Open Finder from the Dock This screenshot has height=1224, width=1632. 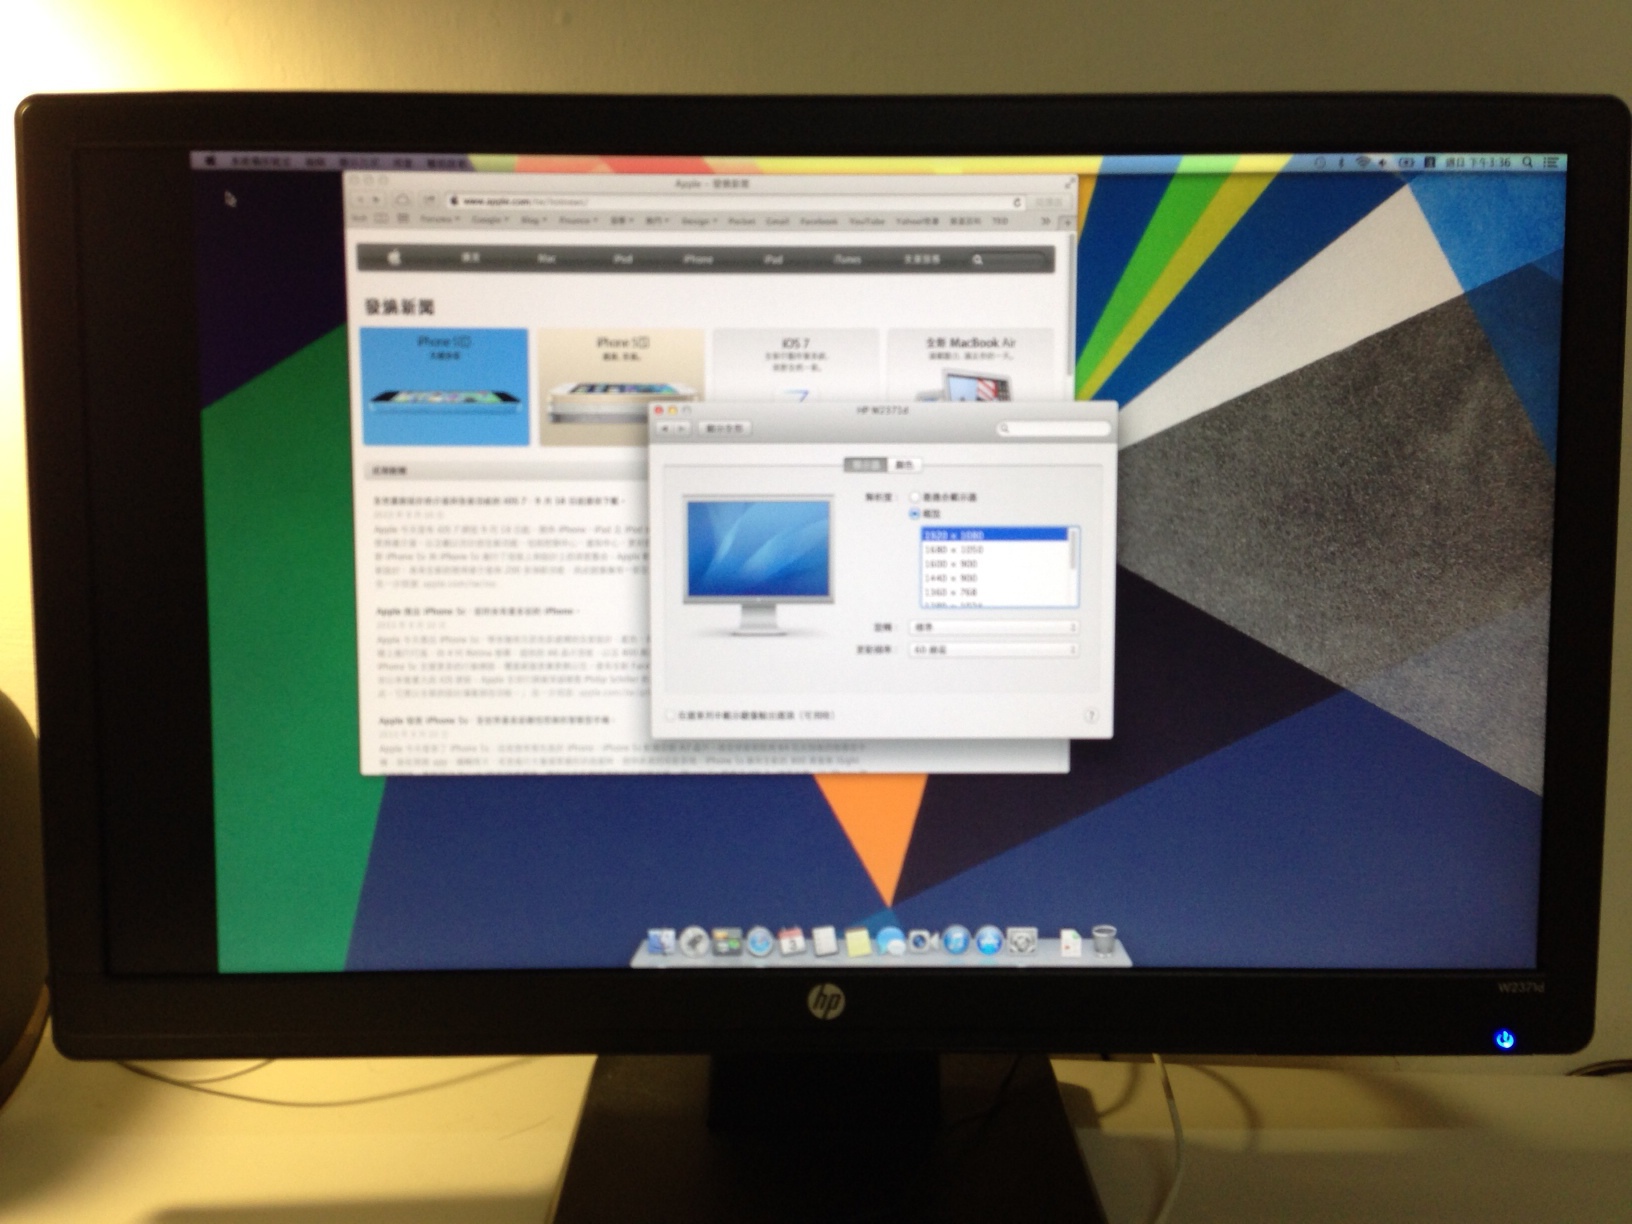(x=660, y=941)
